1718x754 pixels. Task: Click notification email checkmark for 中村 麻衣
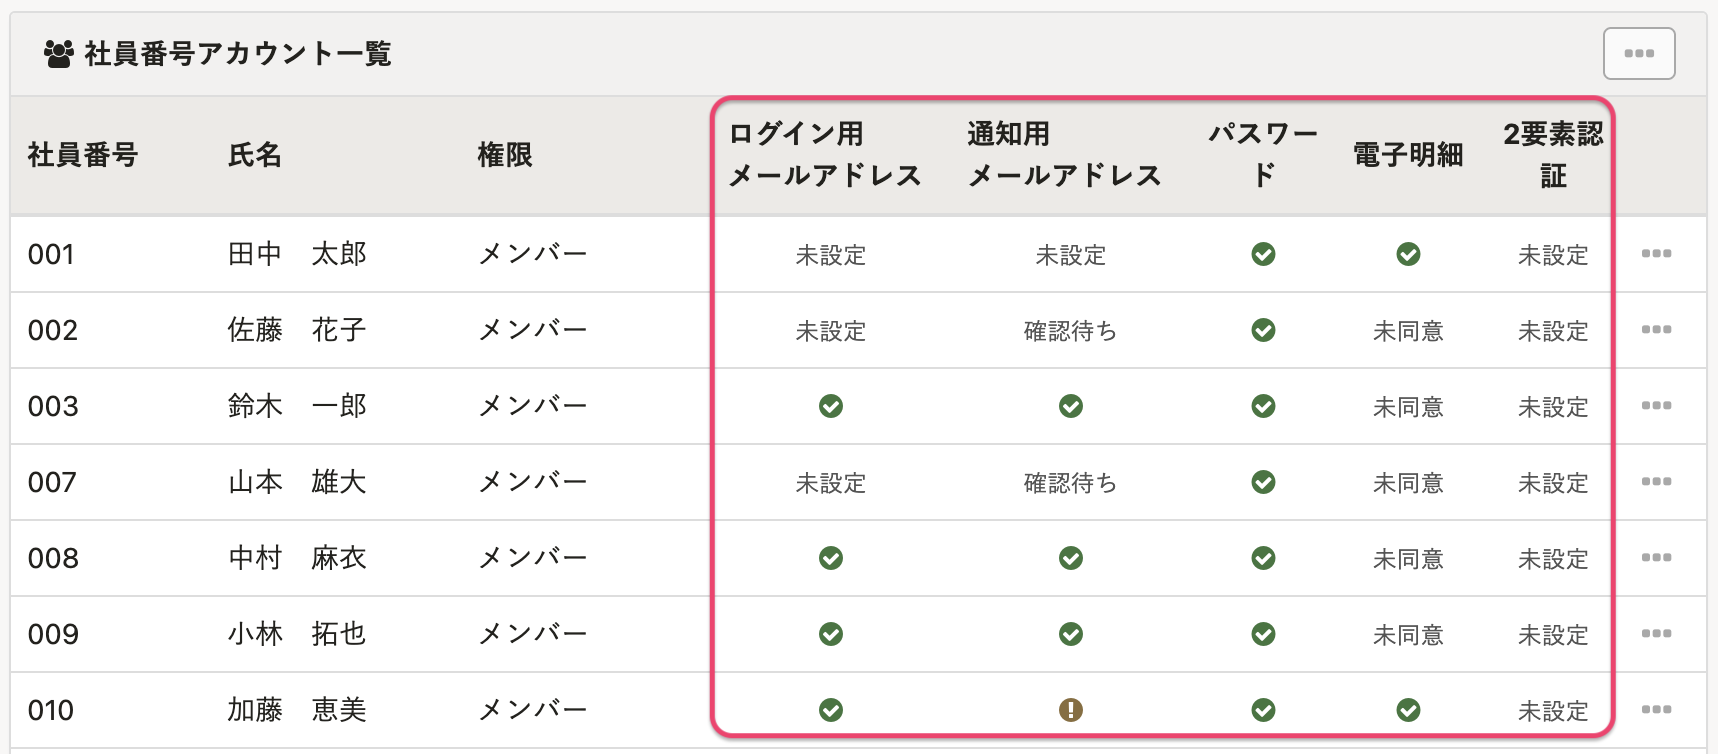coord(1070,558)
